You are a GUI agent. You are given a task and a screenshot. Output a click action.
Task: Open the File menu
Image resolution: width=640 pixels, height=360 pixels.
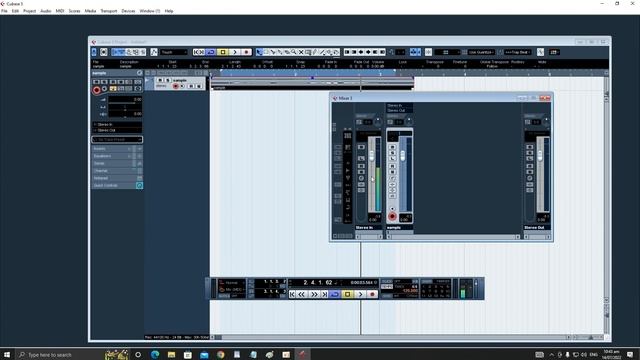click(x=4, y=11)
